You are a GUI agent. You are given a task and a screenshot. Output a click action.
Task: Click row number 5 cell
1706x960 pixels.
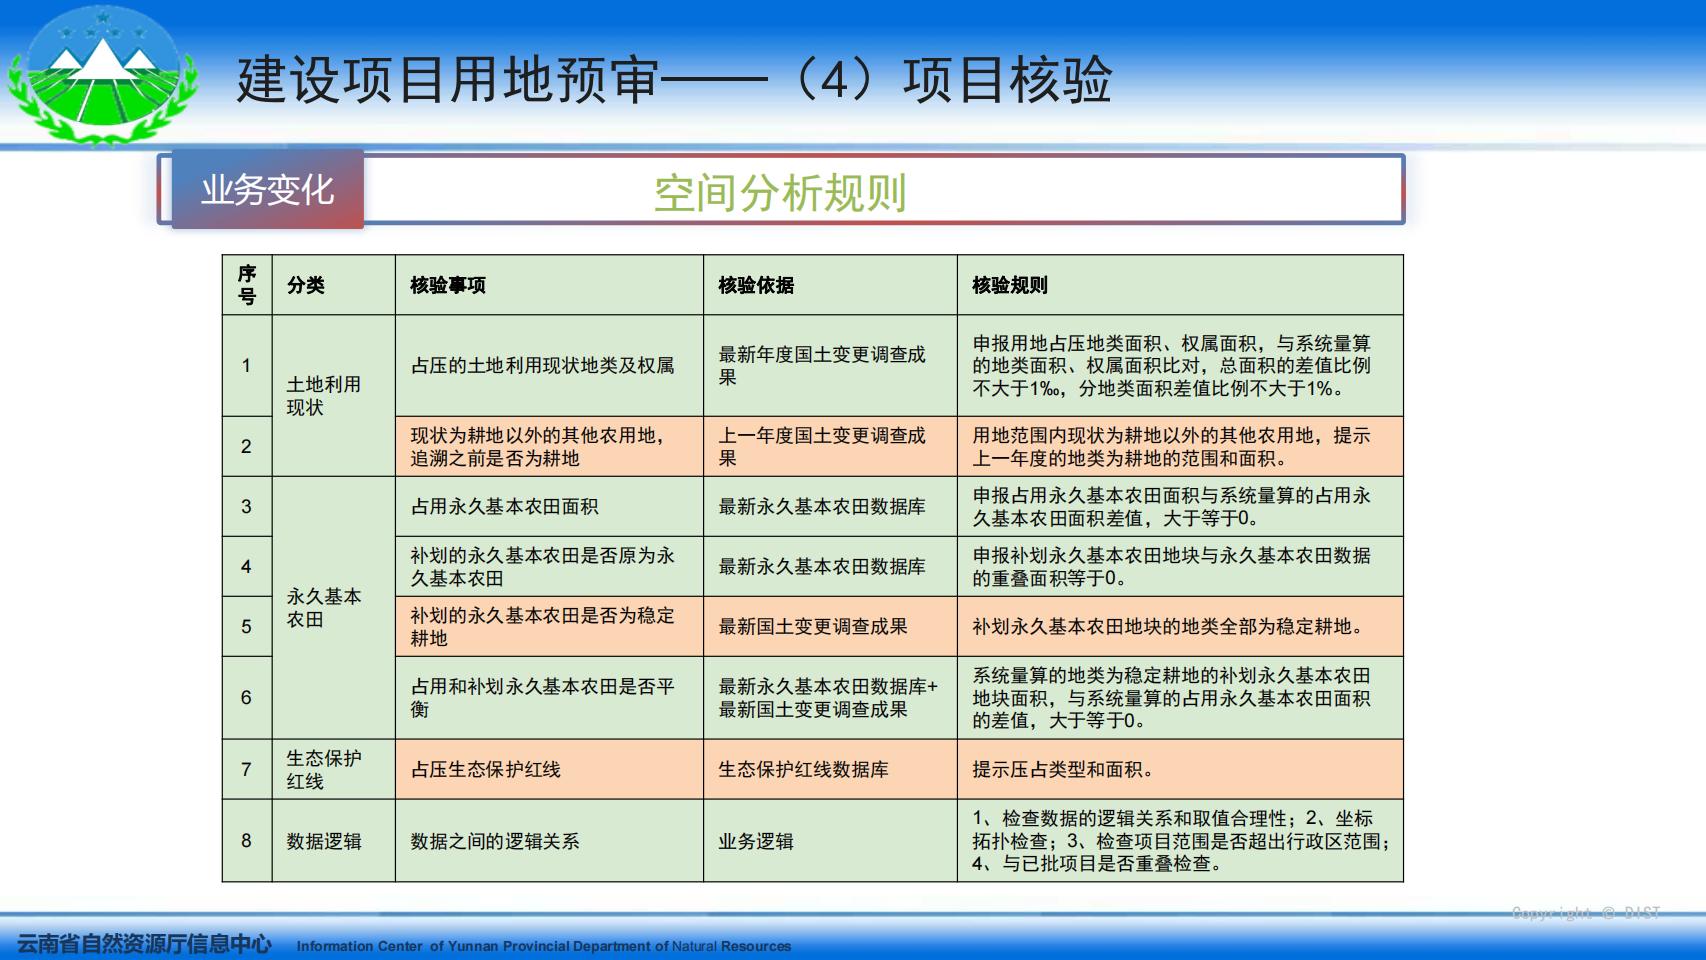click(247, 626)
